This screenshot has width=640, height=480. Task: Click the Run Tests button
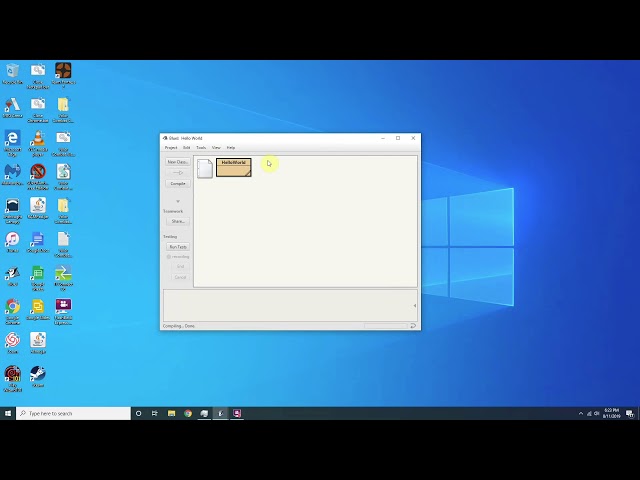point(178,247)
